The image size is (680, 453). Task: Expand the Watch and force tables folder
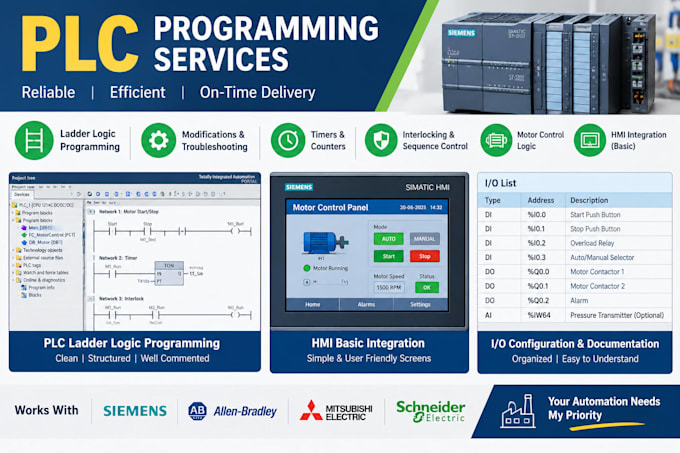point(13,273)
